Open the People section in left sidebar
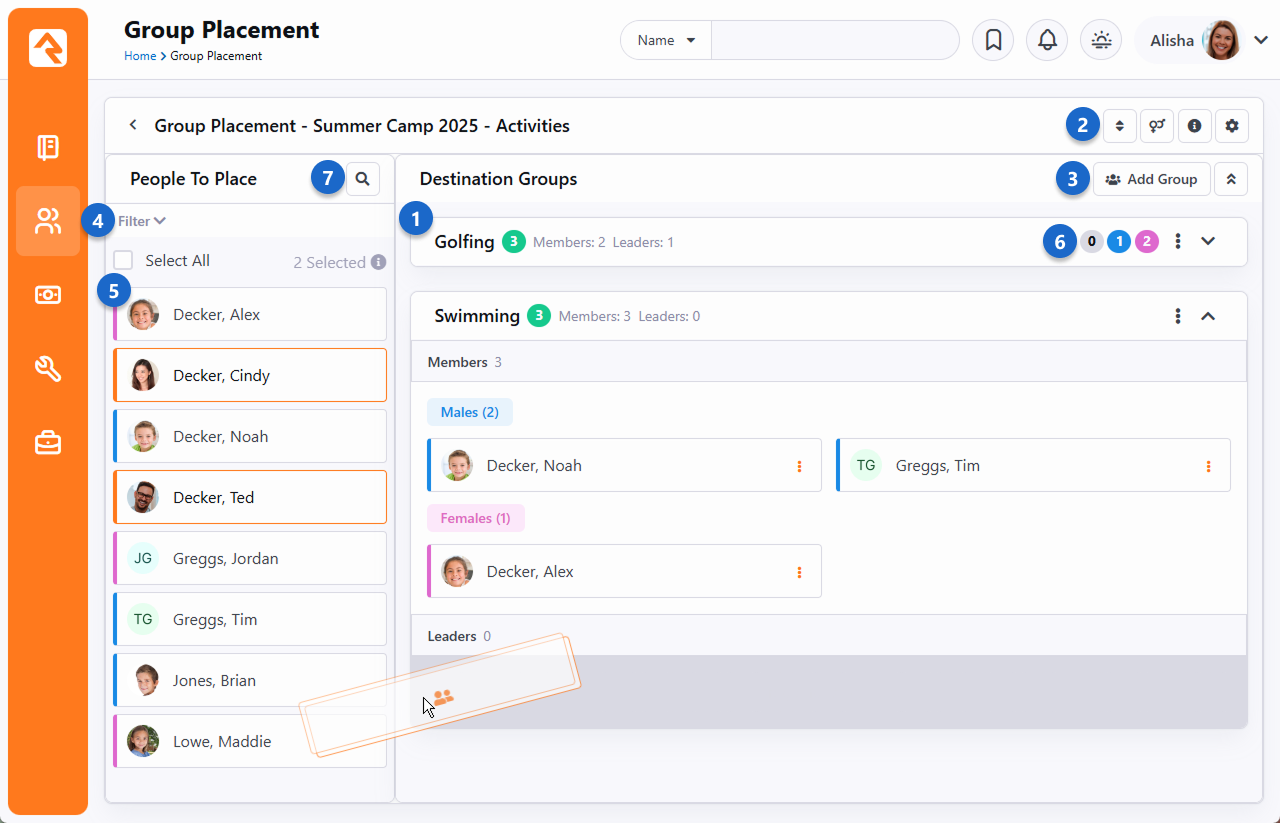 [x=48, y=221]
